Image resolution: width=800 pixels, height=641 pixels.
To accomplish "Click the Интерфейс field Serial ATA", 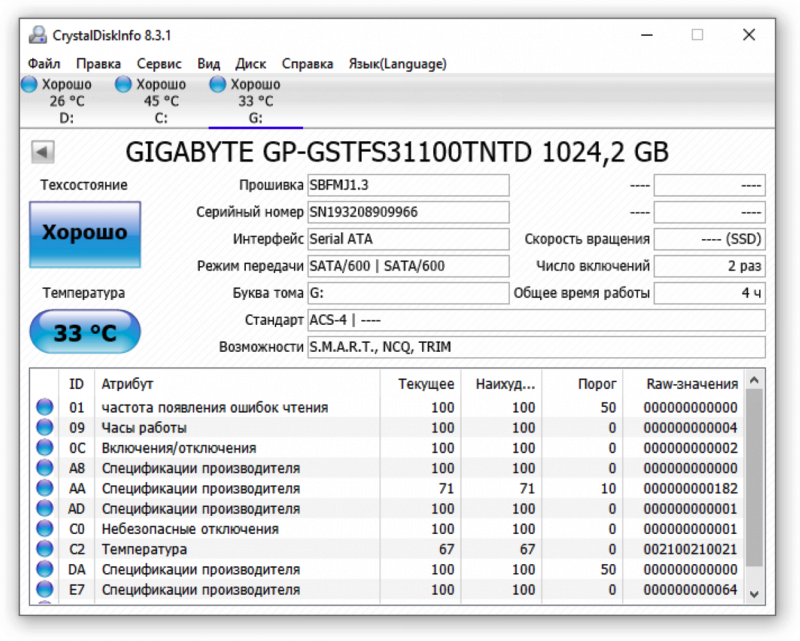I will tap(408, 239).
